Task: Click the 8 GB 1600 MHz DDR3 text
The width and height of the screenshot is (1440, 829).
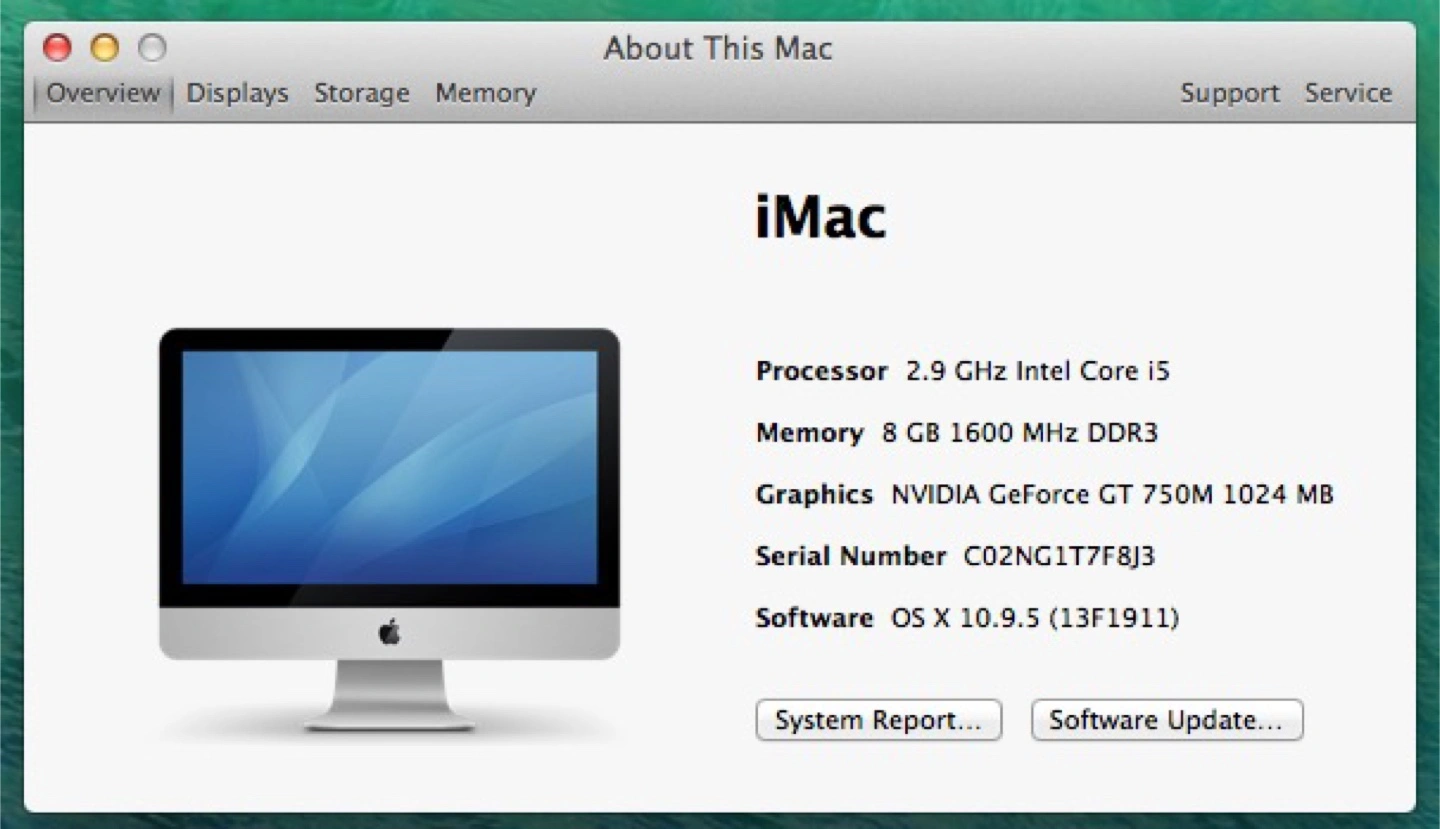Action: [1019, 433]
